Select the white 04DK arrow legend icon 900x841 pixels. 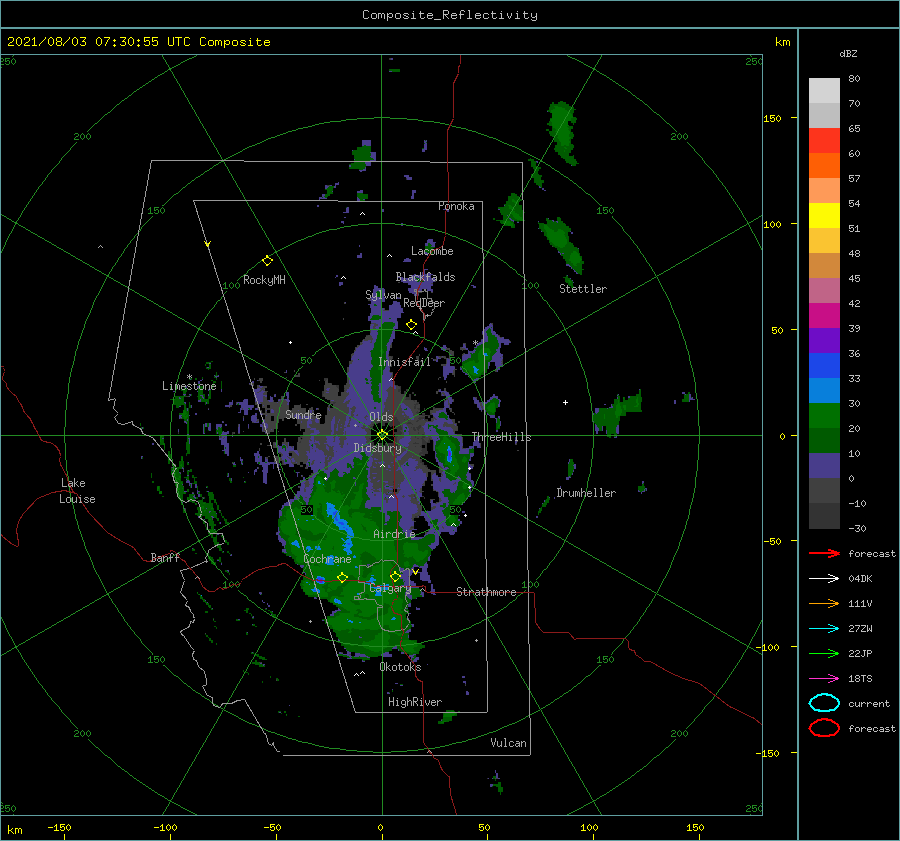(824, 579)
